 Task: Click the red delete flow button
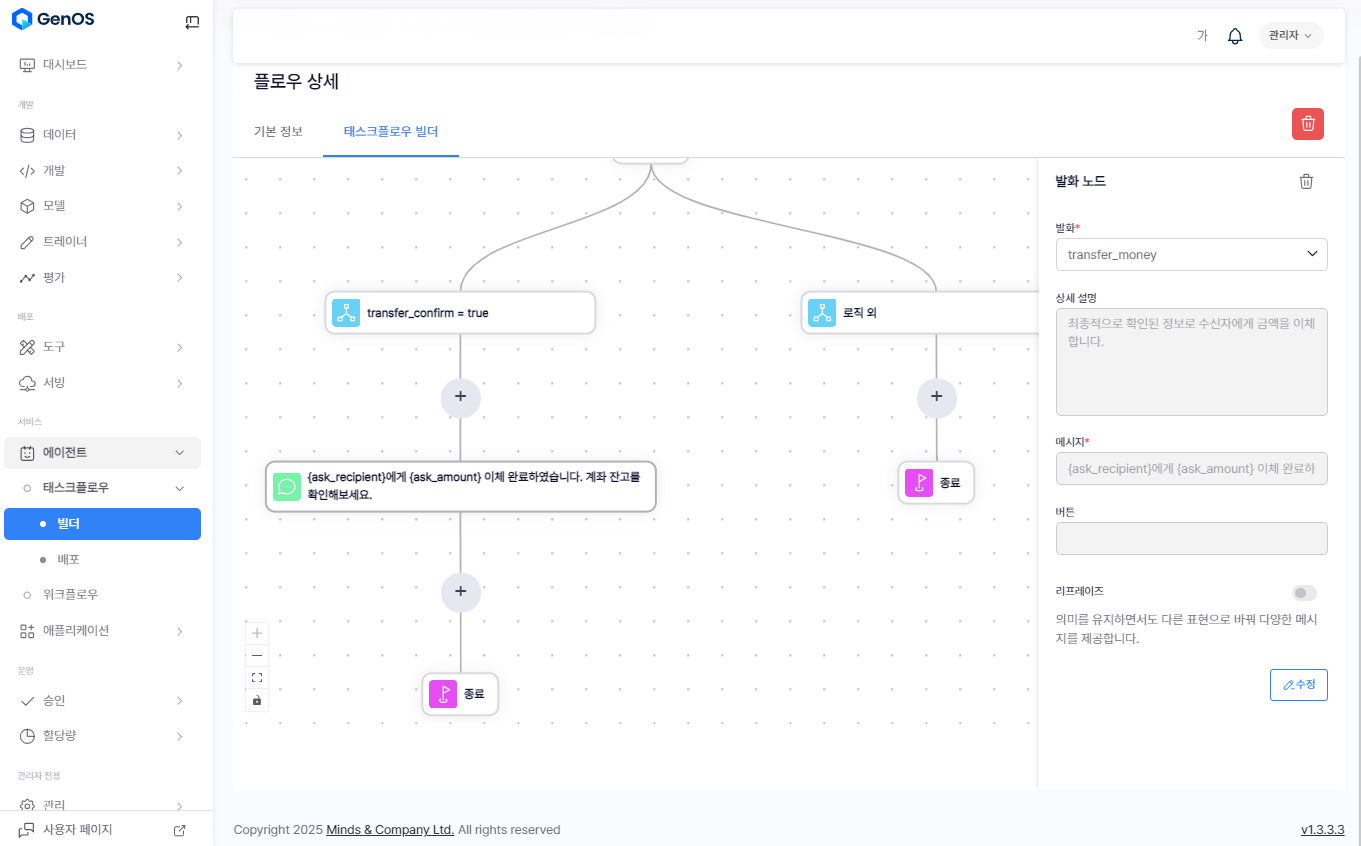[1308, 124]
